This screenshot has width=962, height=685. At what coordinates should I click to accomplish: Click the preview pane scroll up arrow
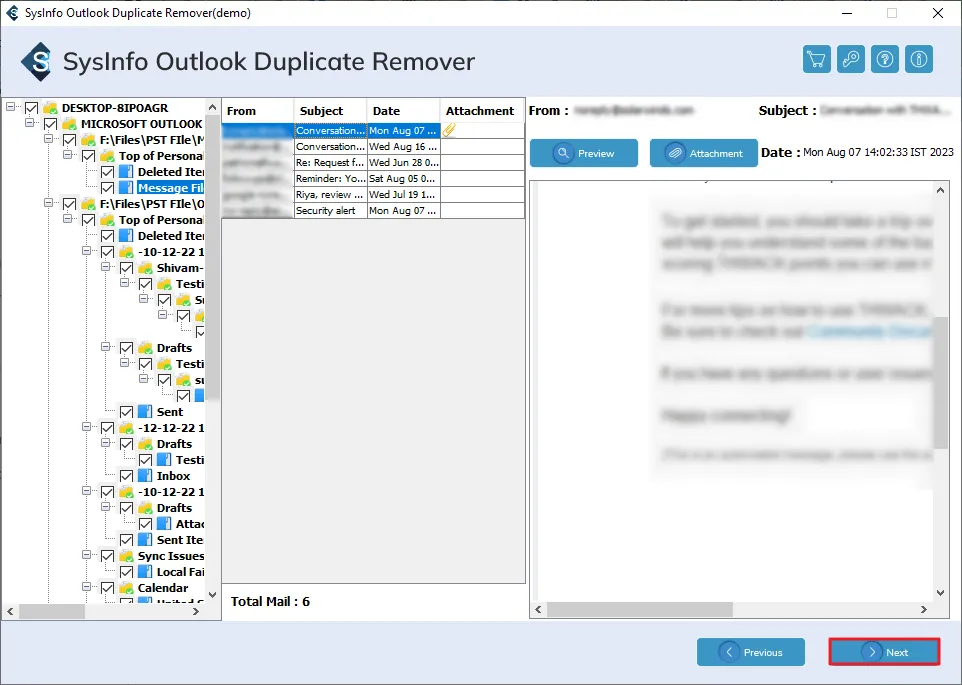(x=940, y=190)
